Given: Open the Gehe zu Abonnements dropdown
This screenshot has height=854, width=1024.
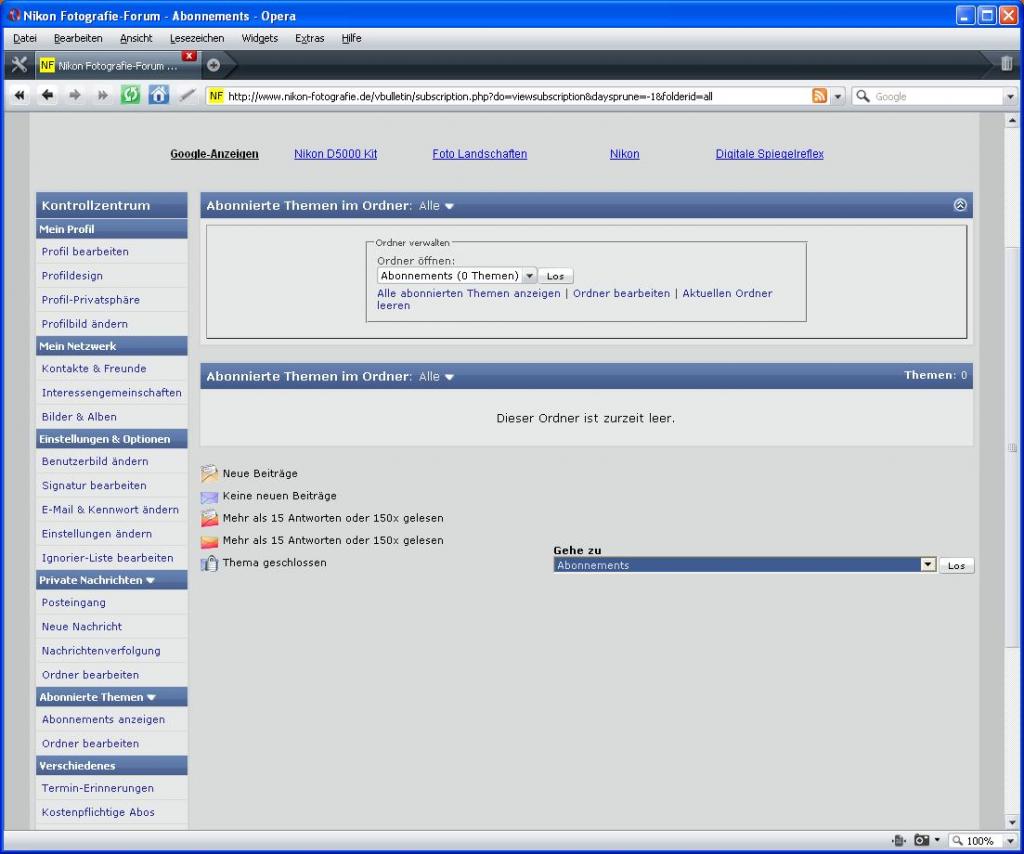Looking at the screenshot, I should (x=744, y=565).
